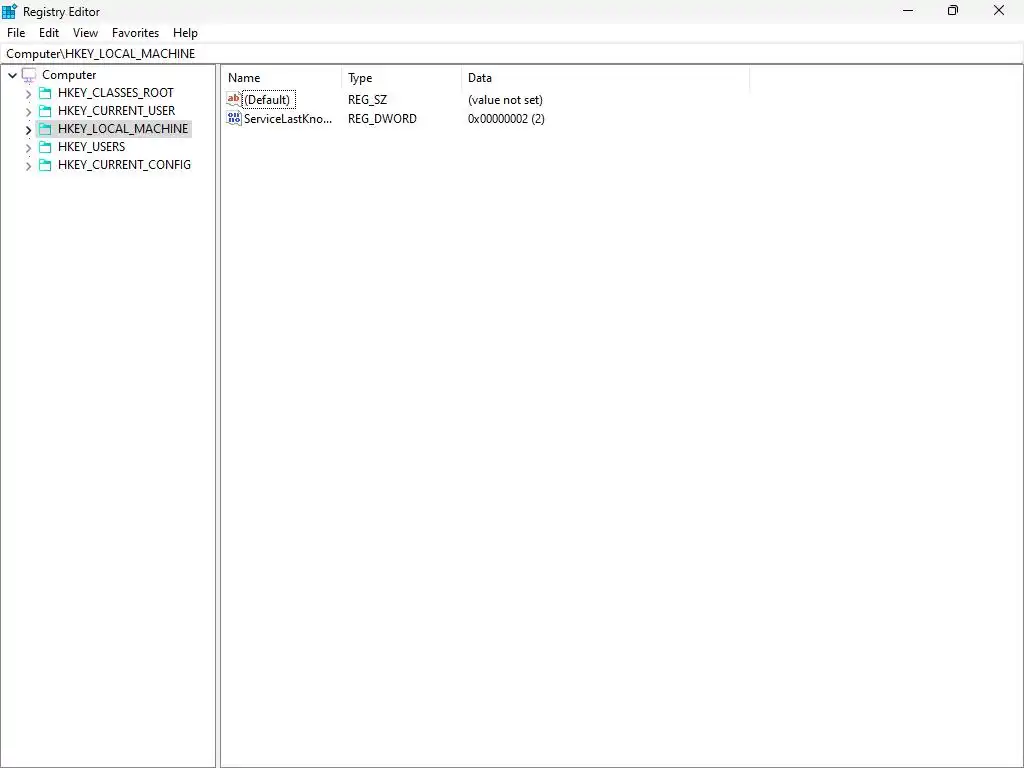
Task: Select the HKEY_USERS tree label
Action: coord(91,147)
